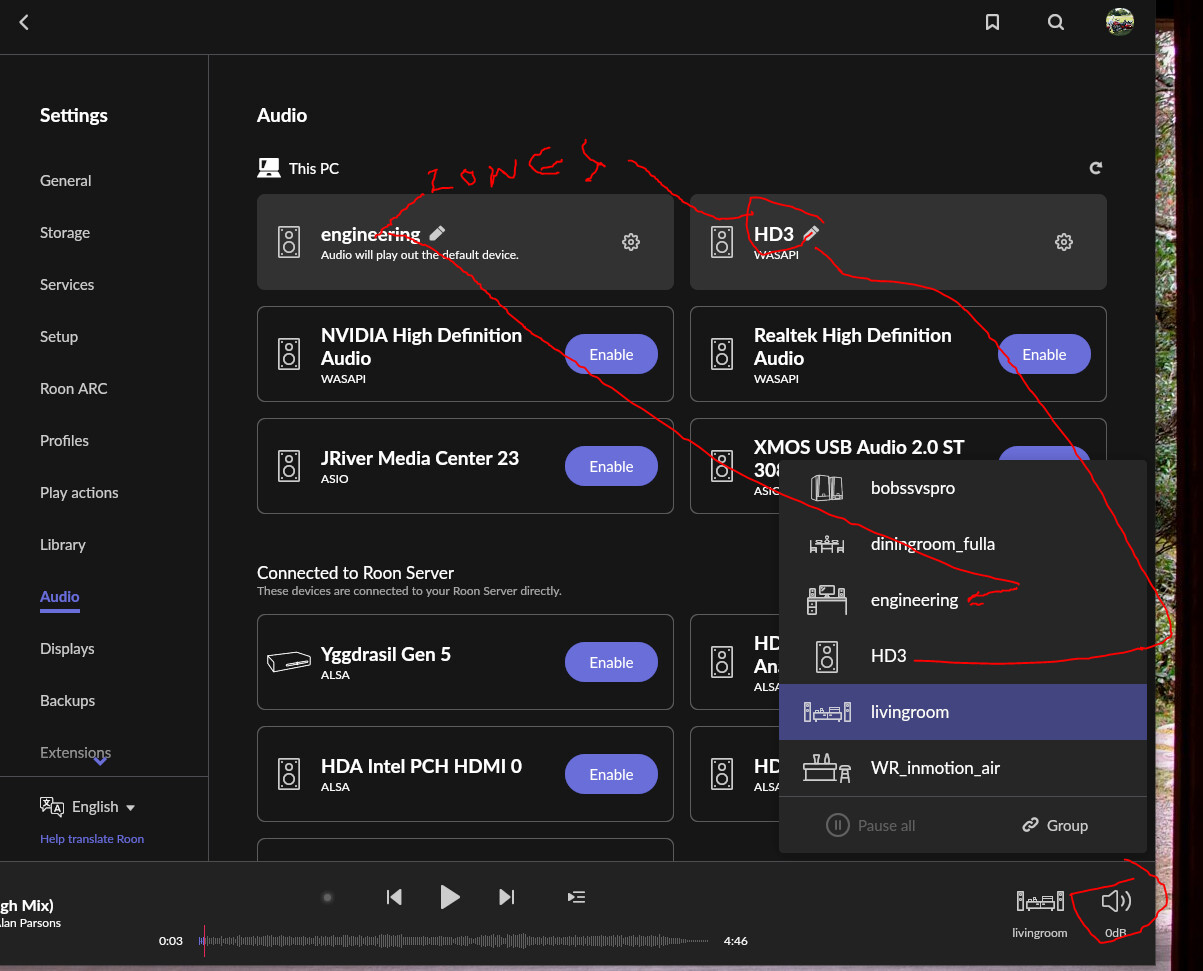Open Setup settings
The width and height of the screenshot is (1203, 971).
tap(59, 337)
